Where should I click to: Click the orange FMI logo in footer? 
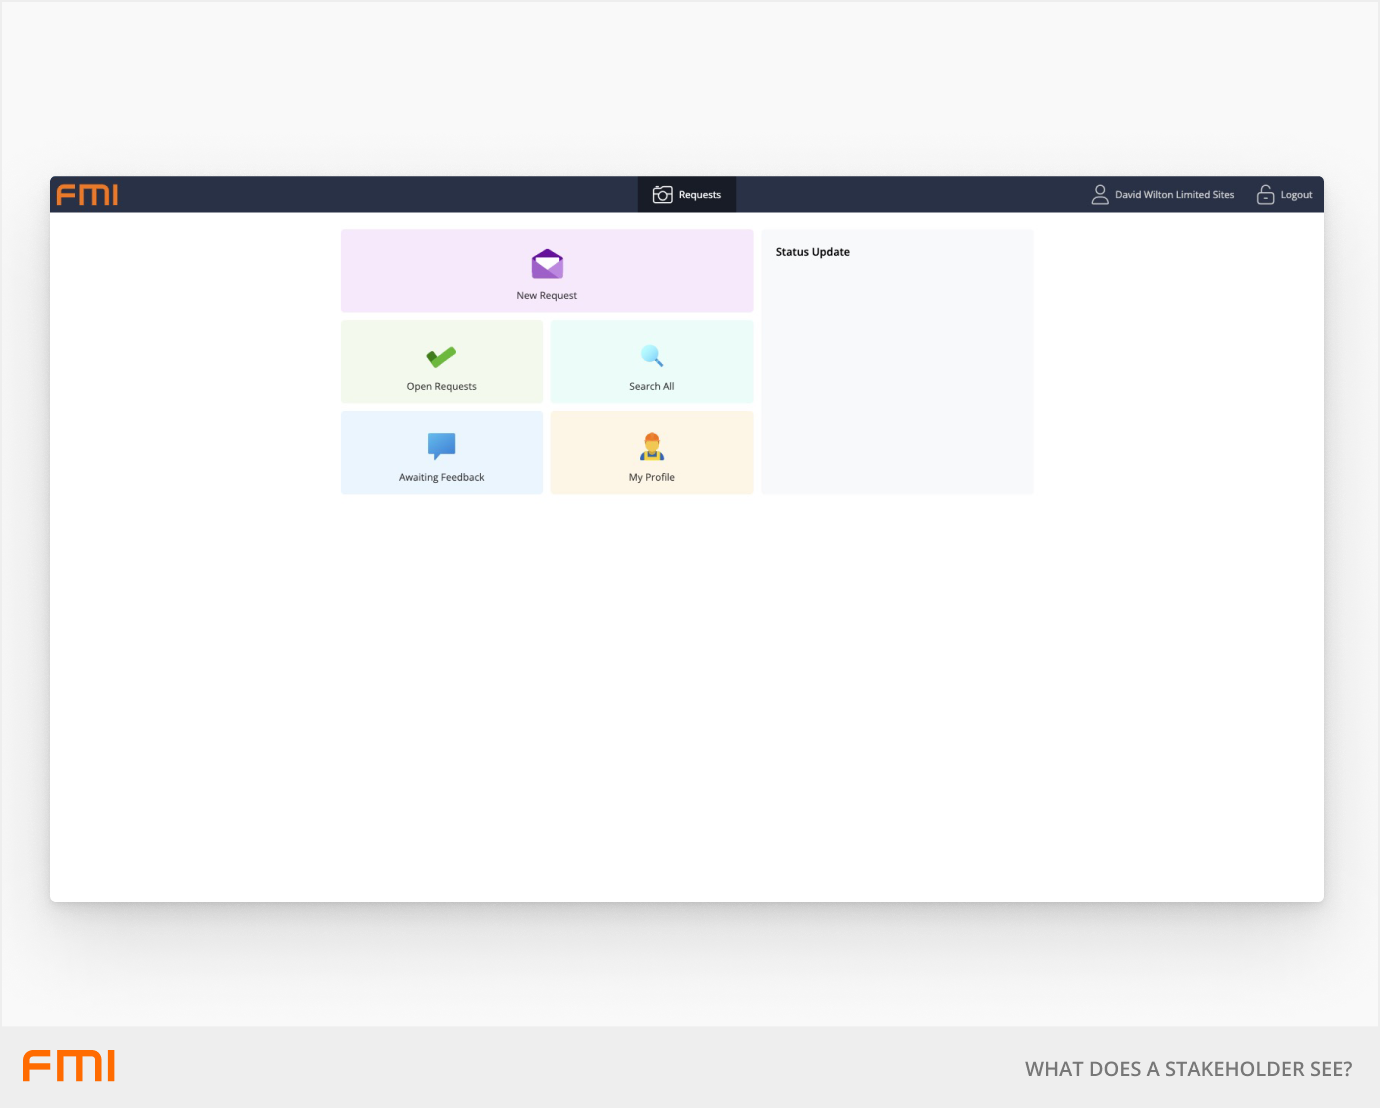click(69, 1066)
